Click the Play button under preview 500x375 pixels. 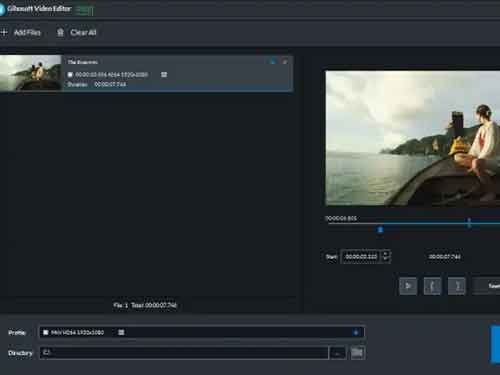pos(408,286)
